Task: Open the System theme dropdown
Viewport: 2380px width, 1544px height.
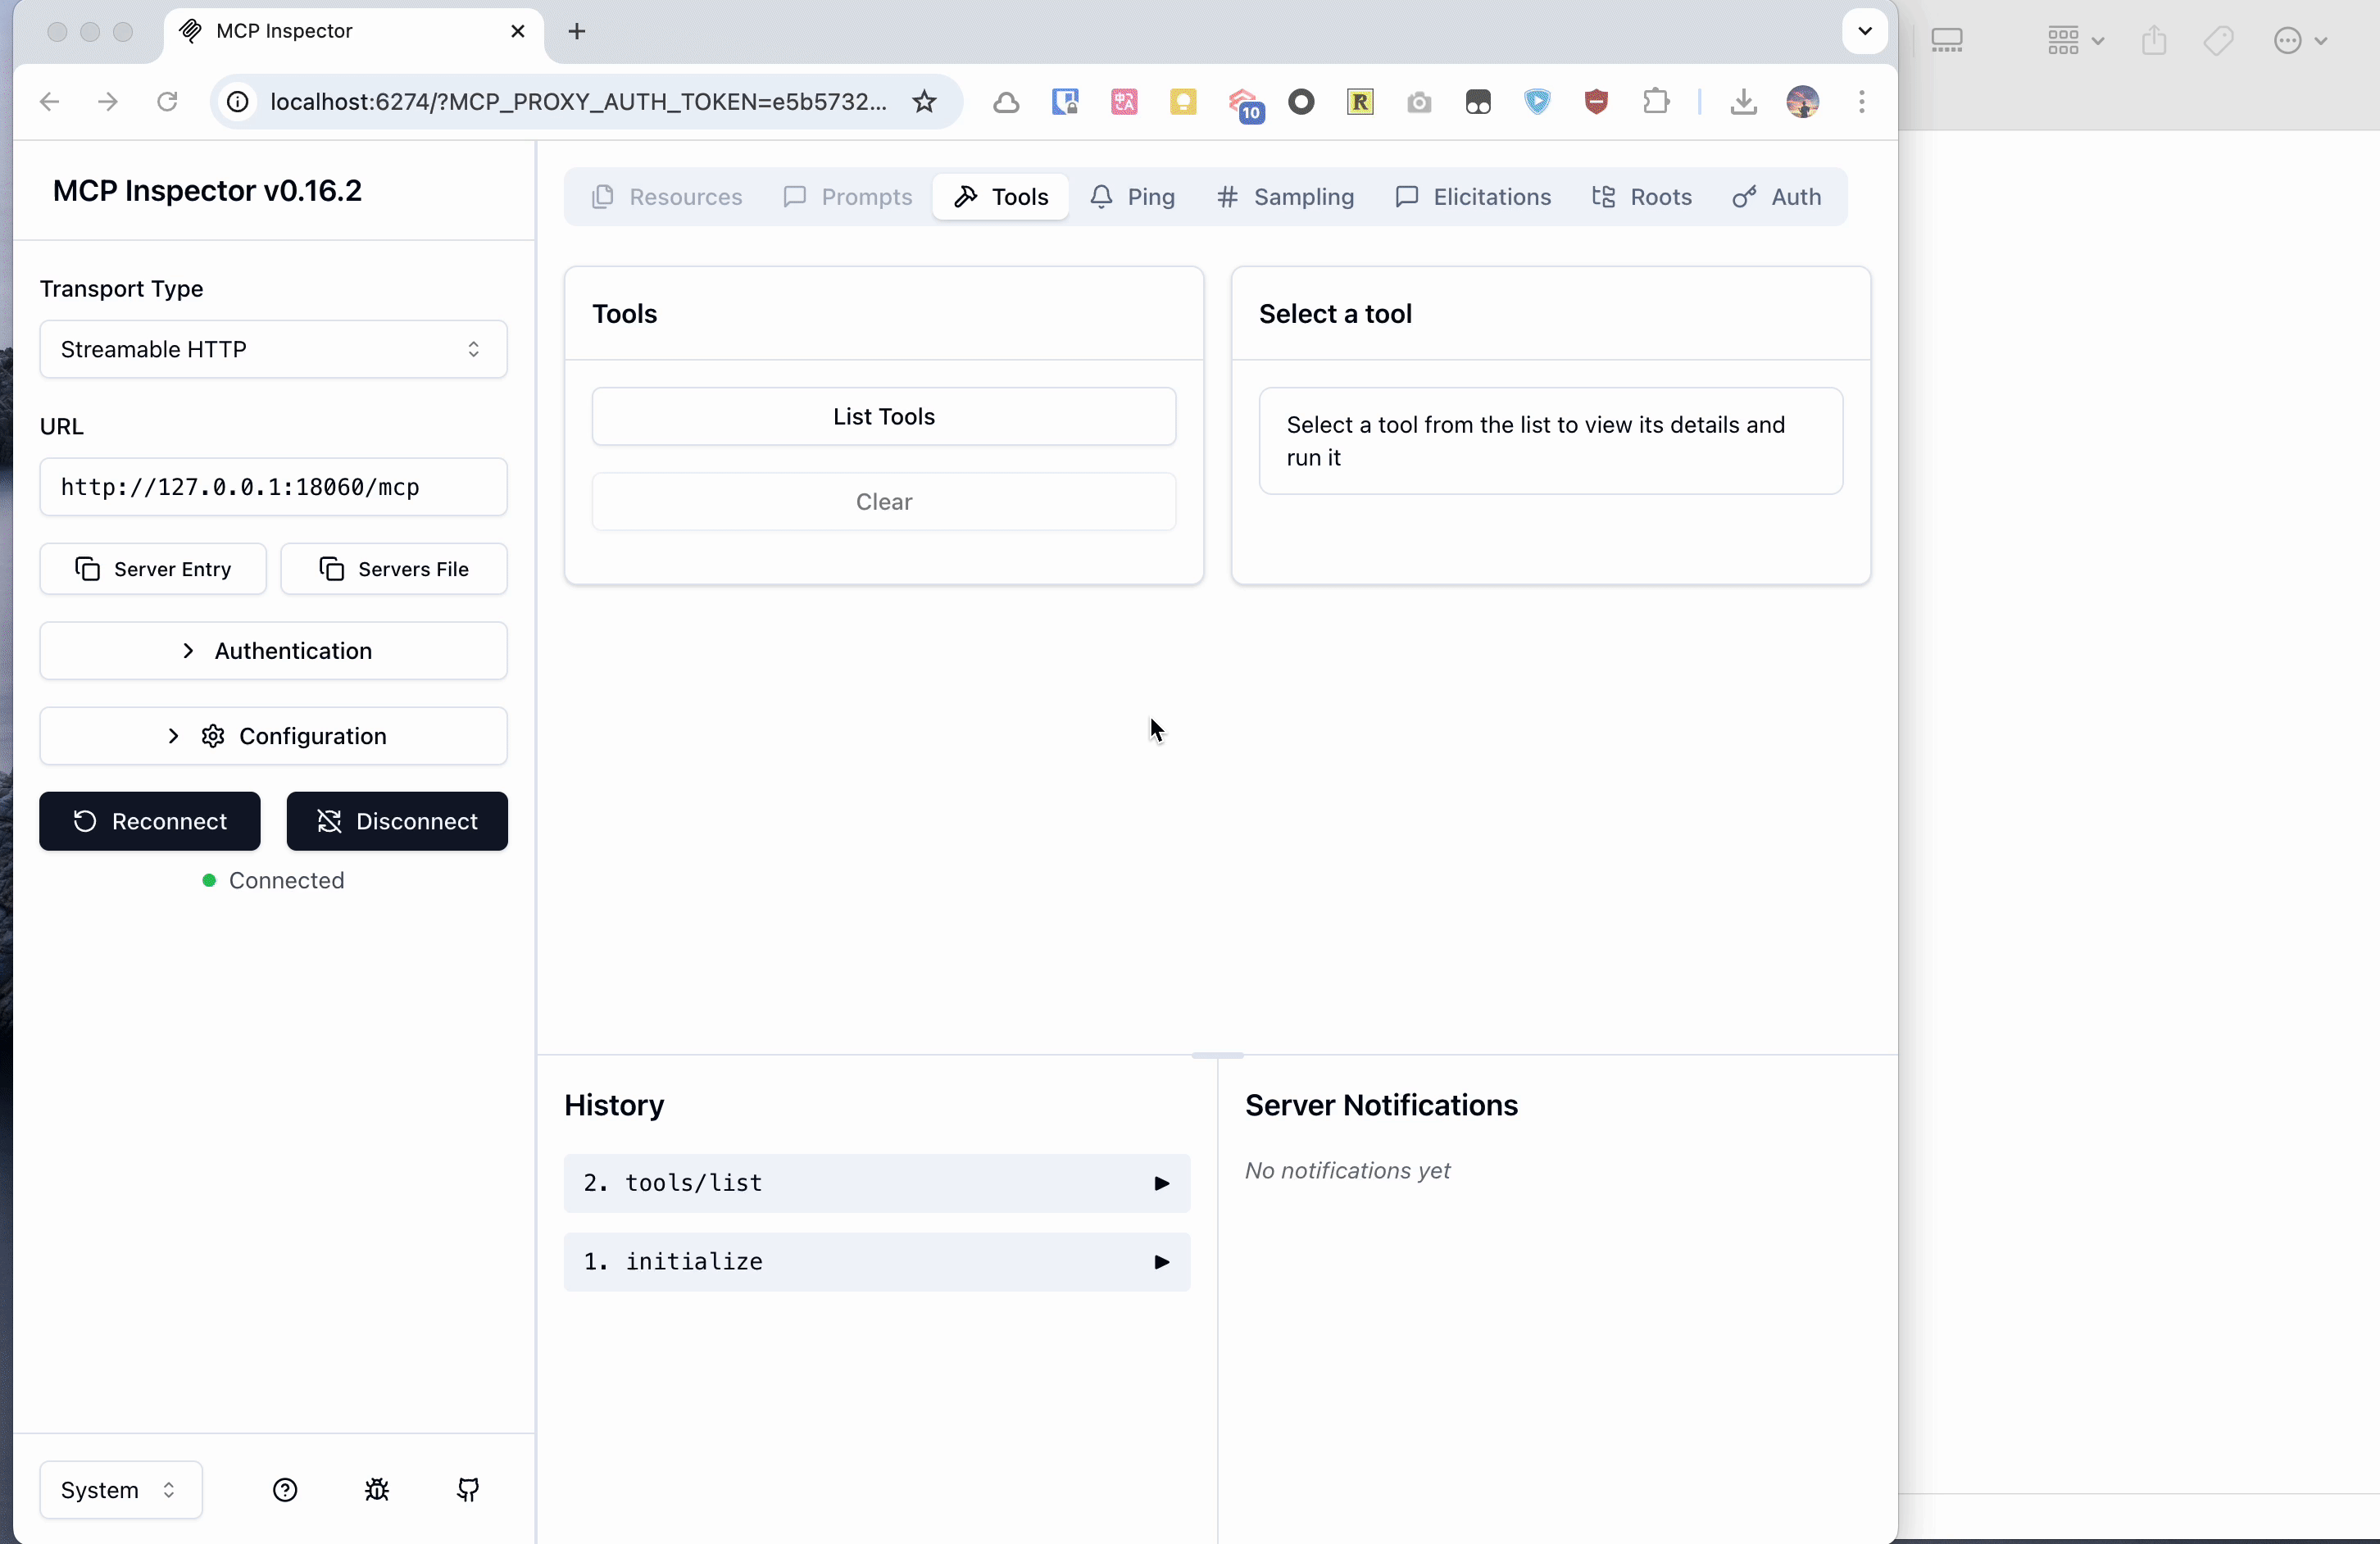Action: tap(120, 1490)
